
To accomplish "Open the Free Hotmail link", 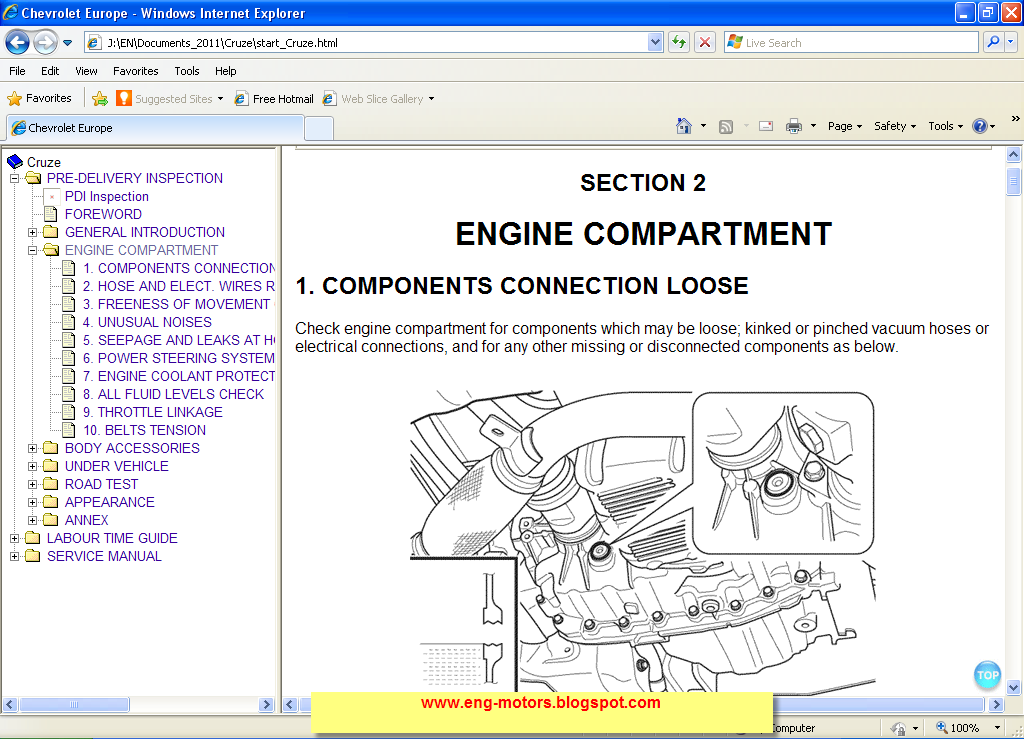I will pos(274,99).
